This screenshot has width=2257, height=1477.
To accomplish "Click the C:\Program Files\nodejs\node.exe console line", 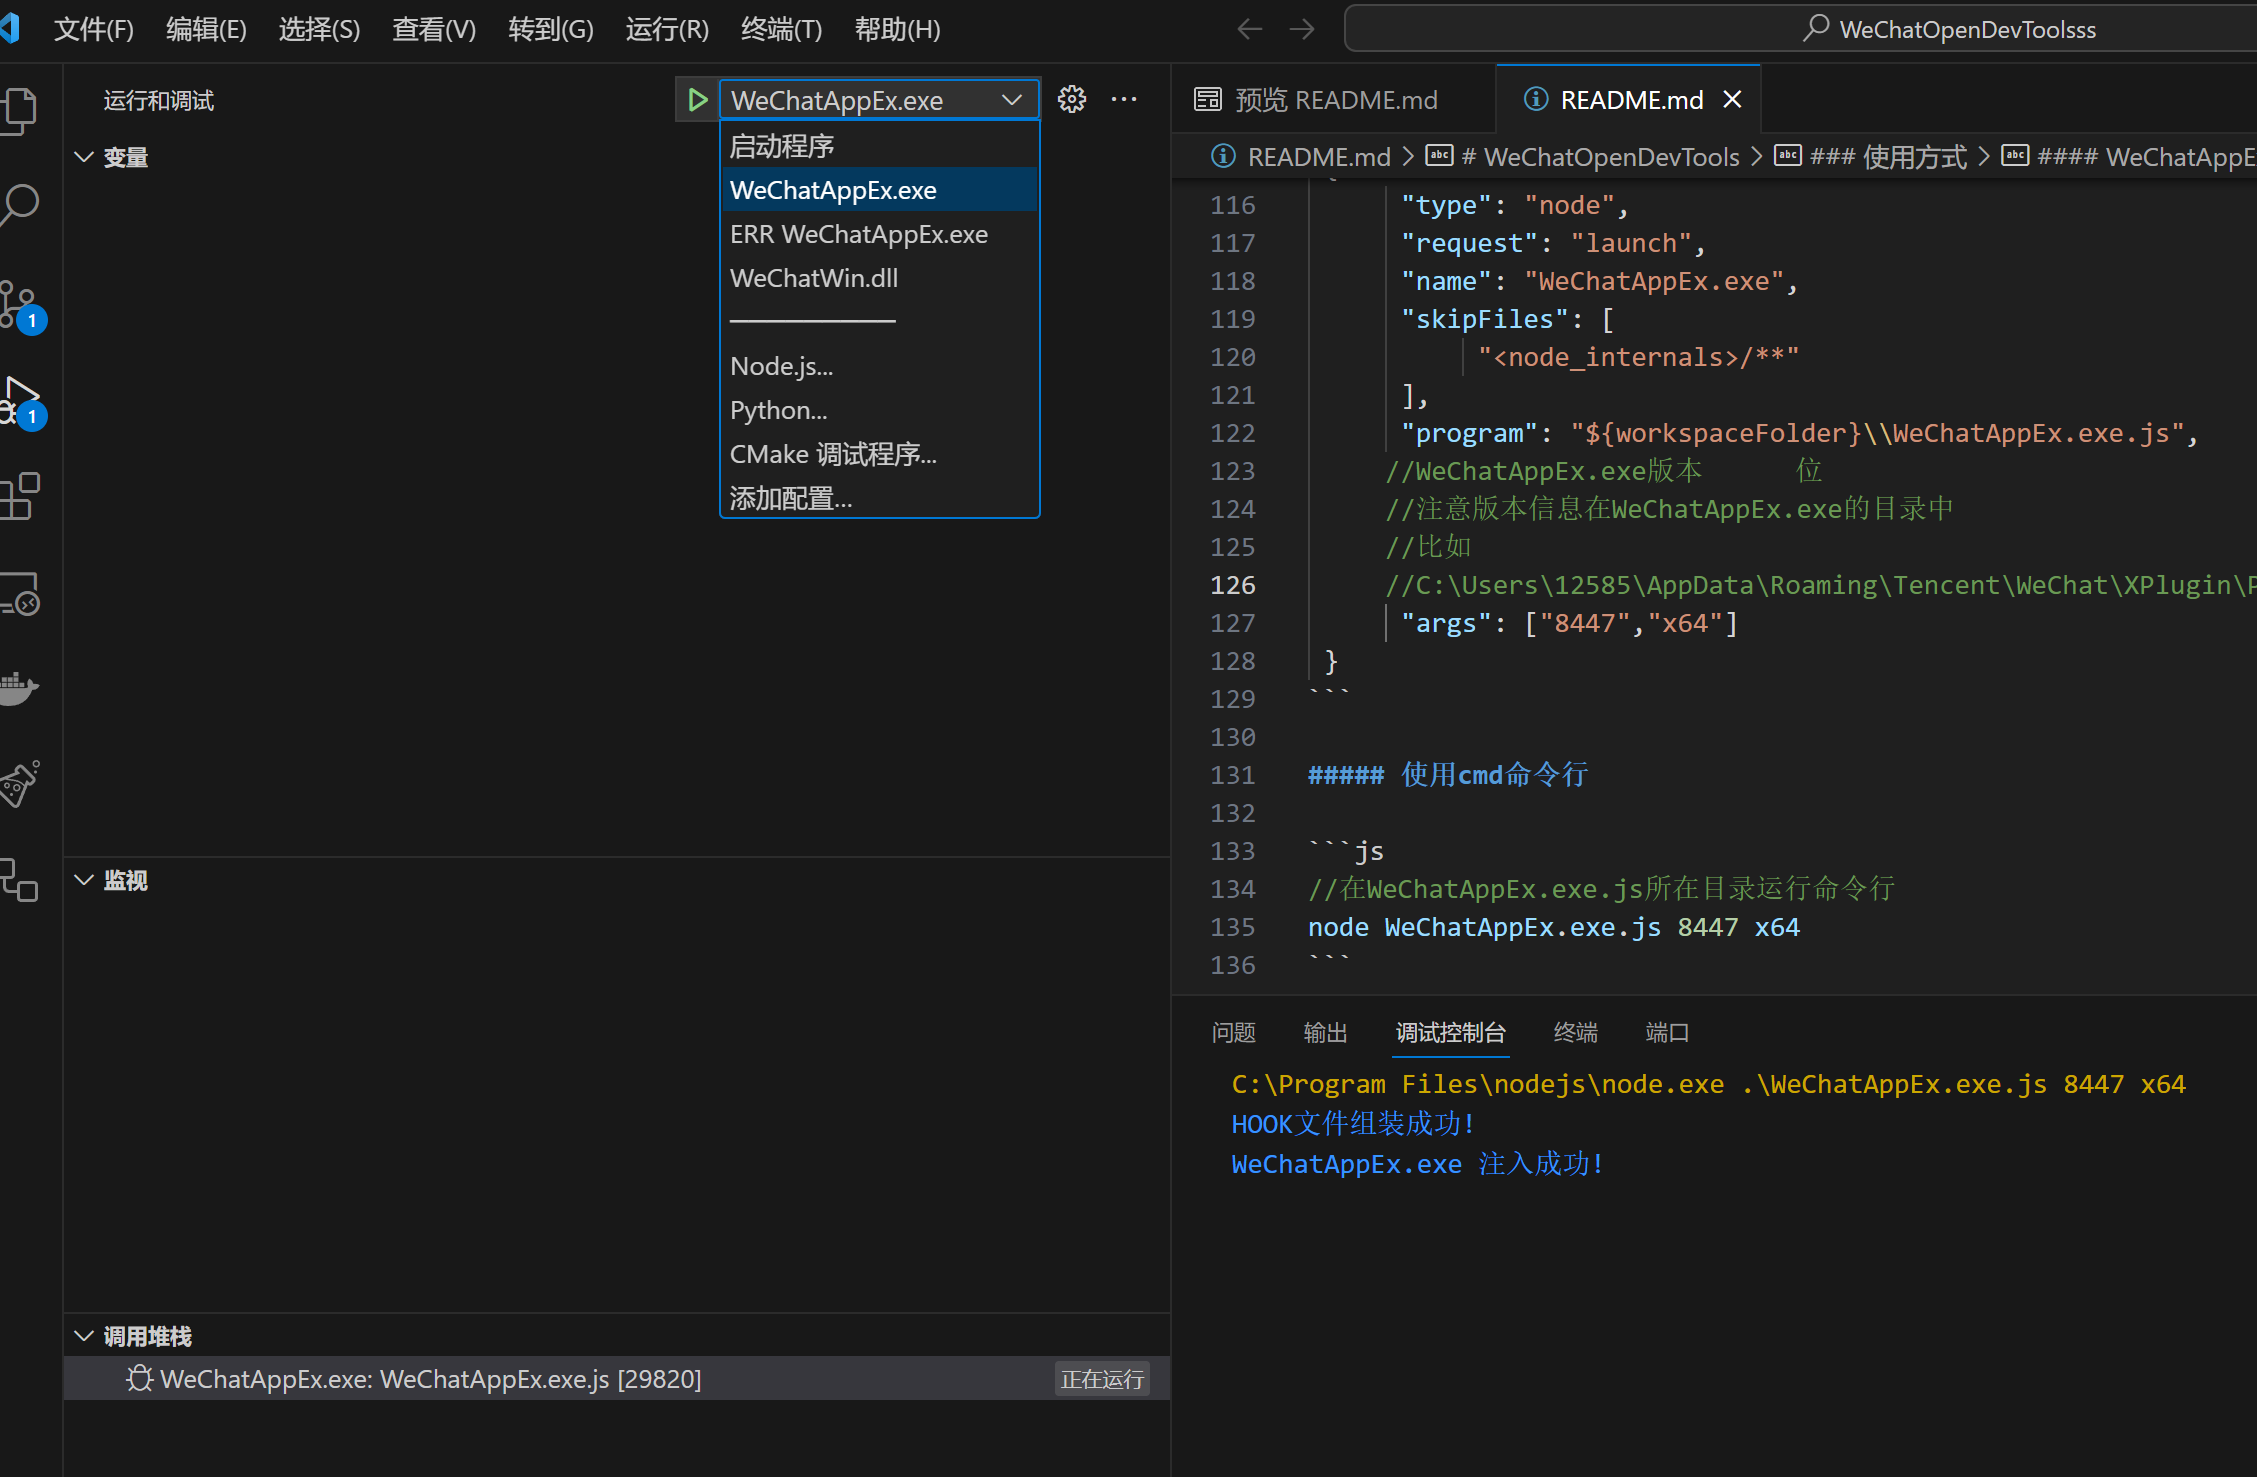I will (1709, 1084).
